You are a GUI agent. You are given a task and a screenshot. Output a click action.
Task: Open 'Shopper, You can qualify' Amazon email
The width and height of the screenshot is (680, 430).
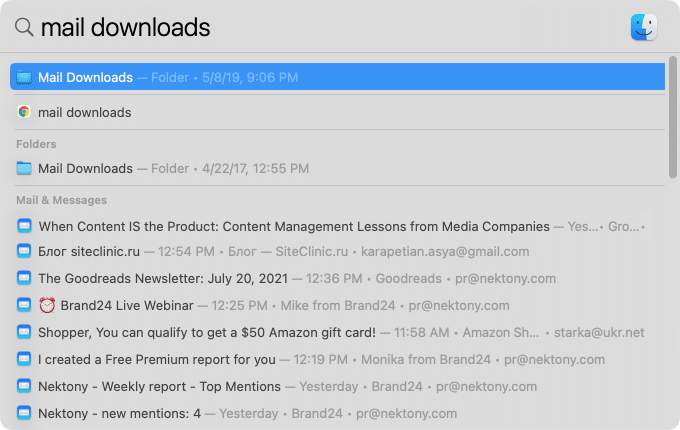click(x=337, y=332)
